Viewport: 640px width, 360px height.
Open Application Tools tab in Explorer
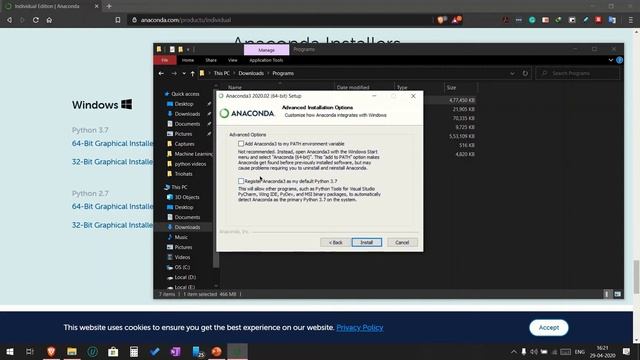click(266, 60)
